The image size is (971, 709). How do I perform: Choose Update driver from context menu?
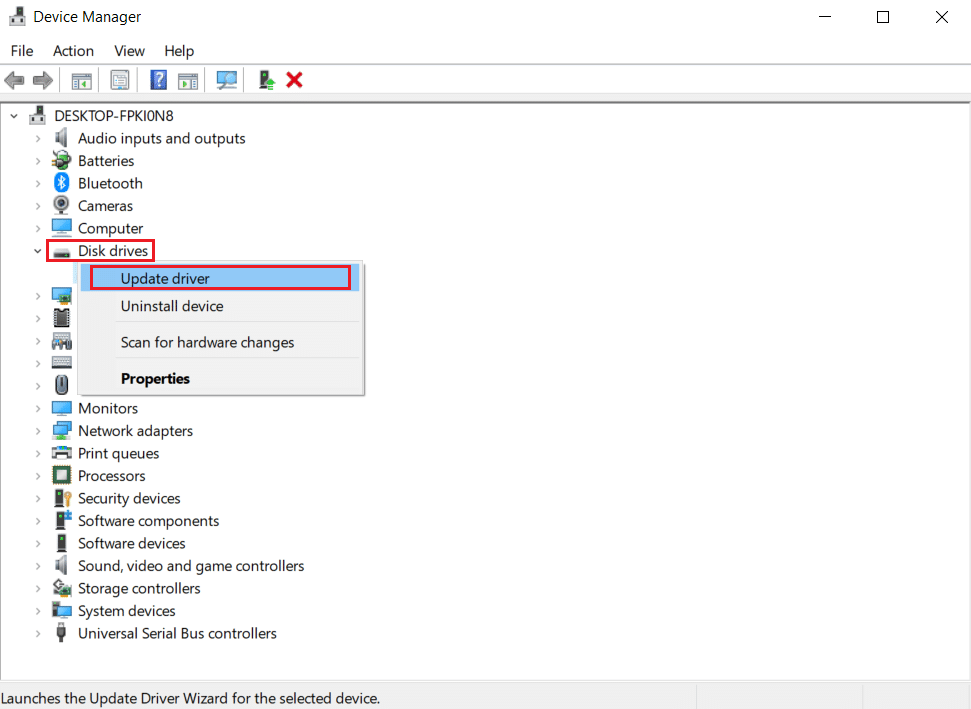coord(220,279)
